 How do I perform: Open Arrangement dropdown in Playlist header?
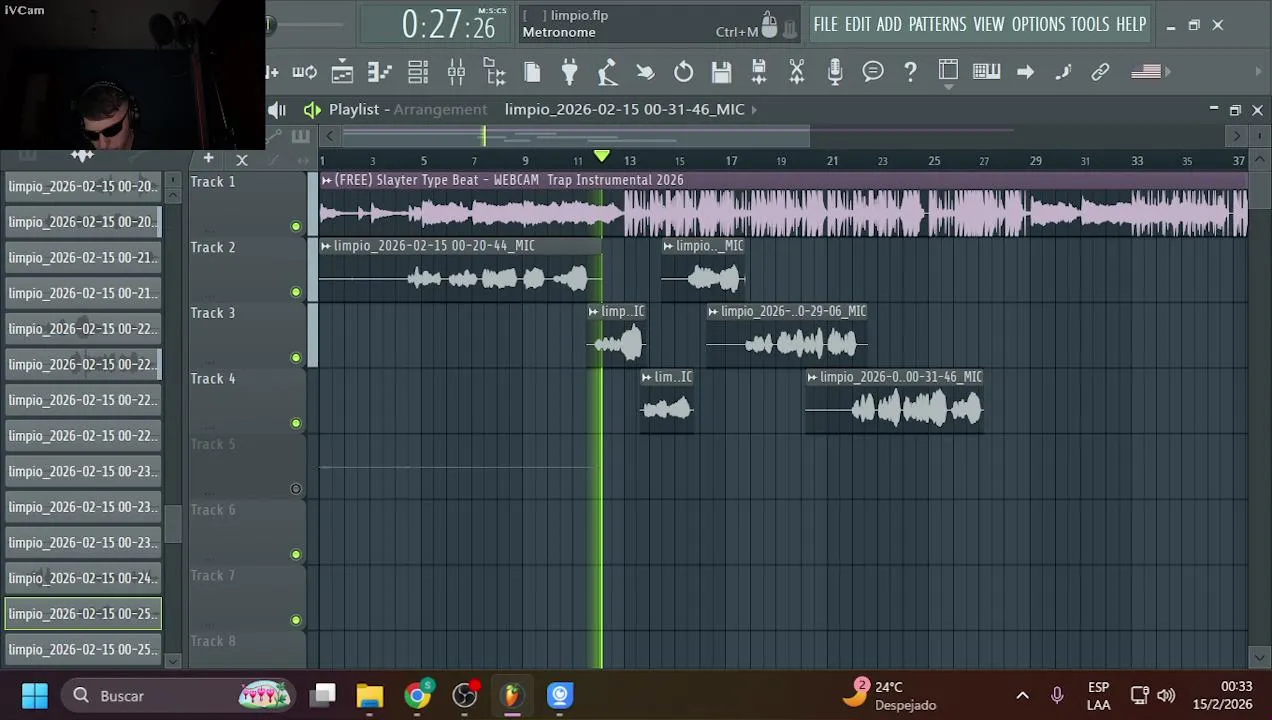[x=440, y=109]
